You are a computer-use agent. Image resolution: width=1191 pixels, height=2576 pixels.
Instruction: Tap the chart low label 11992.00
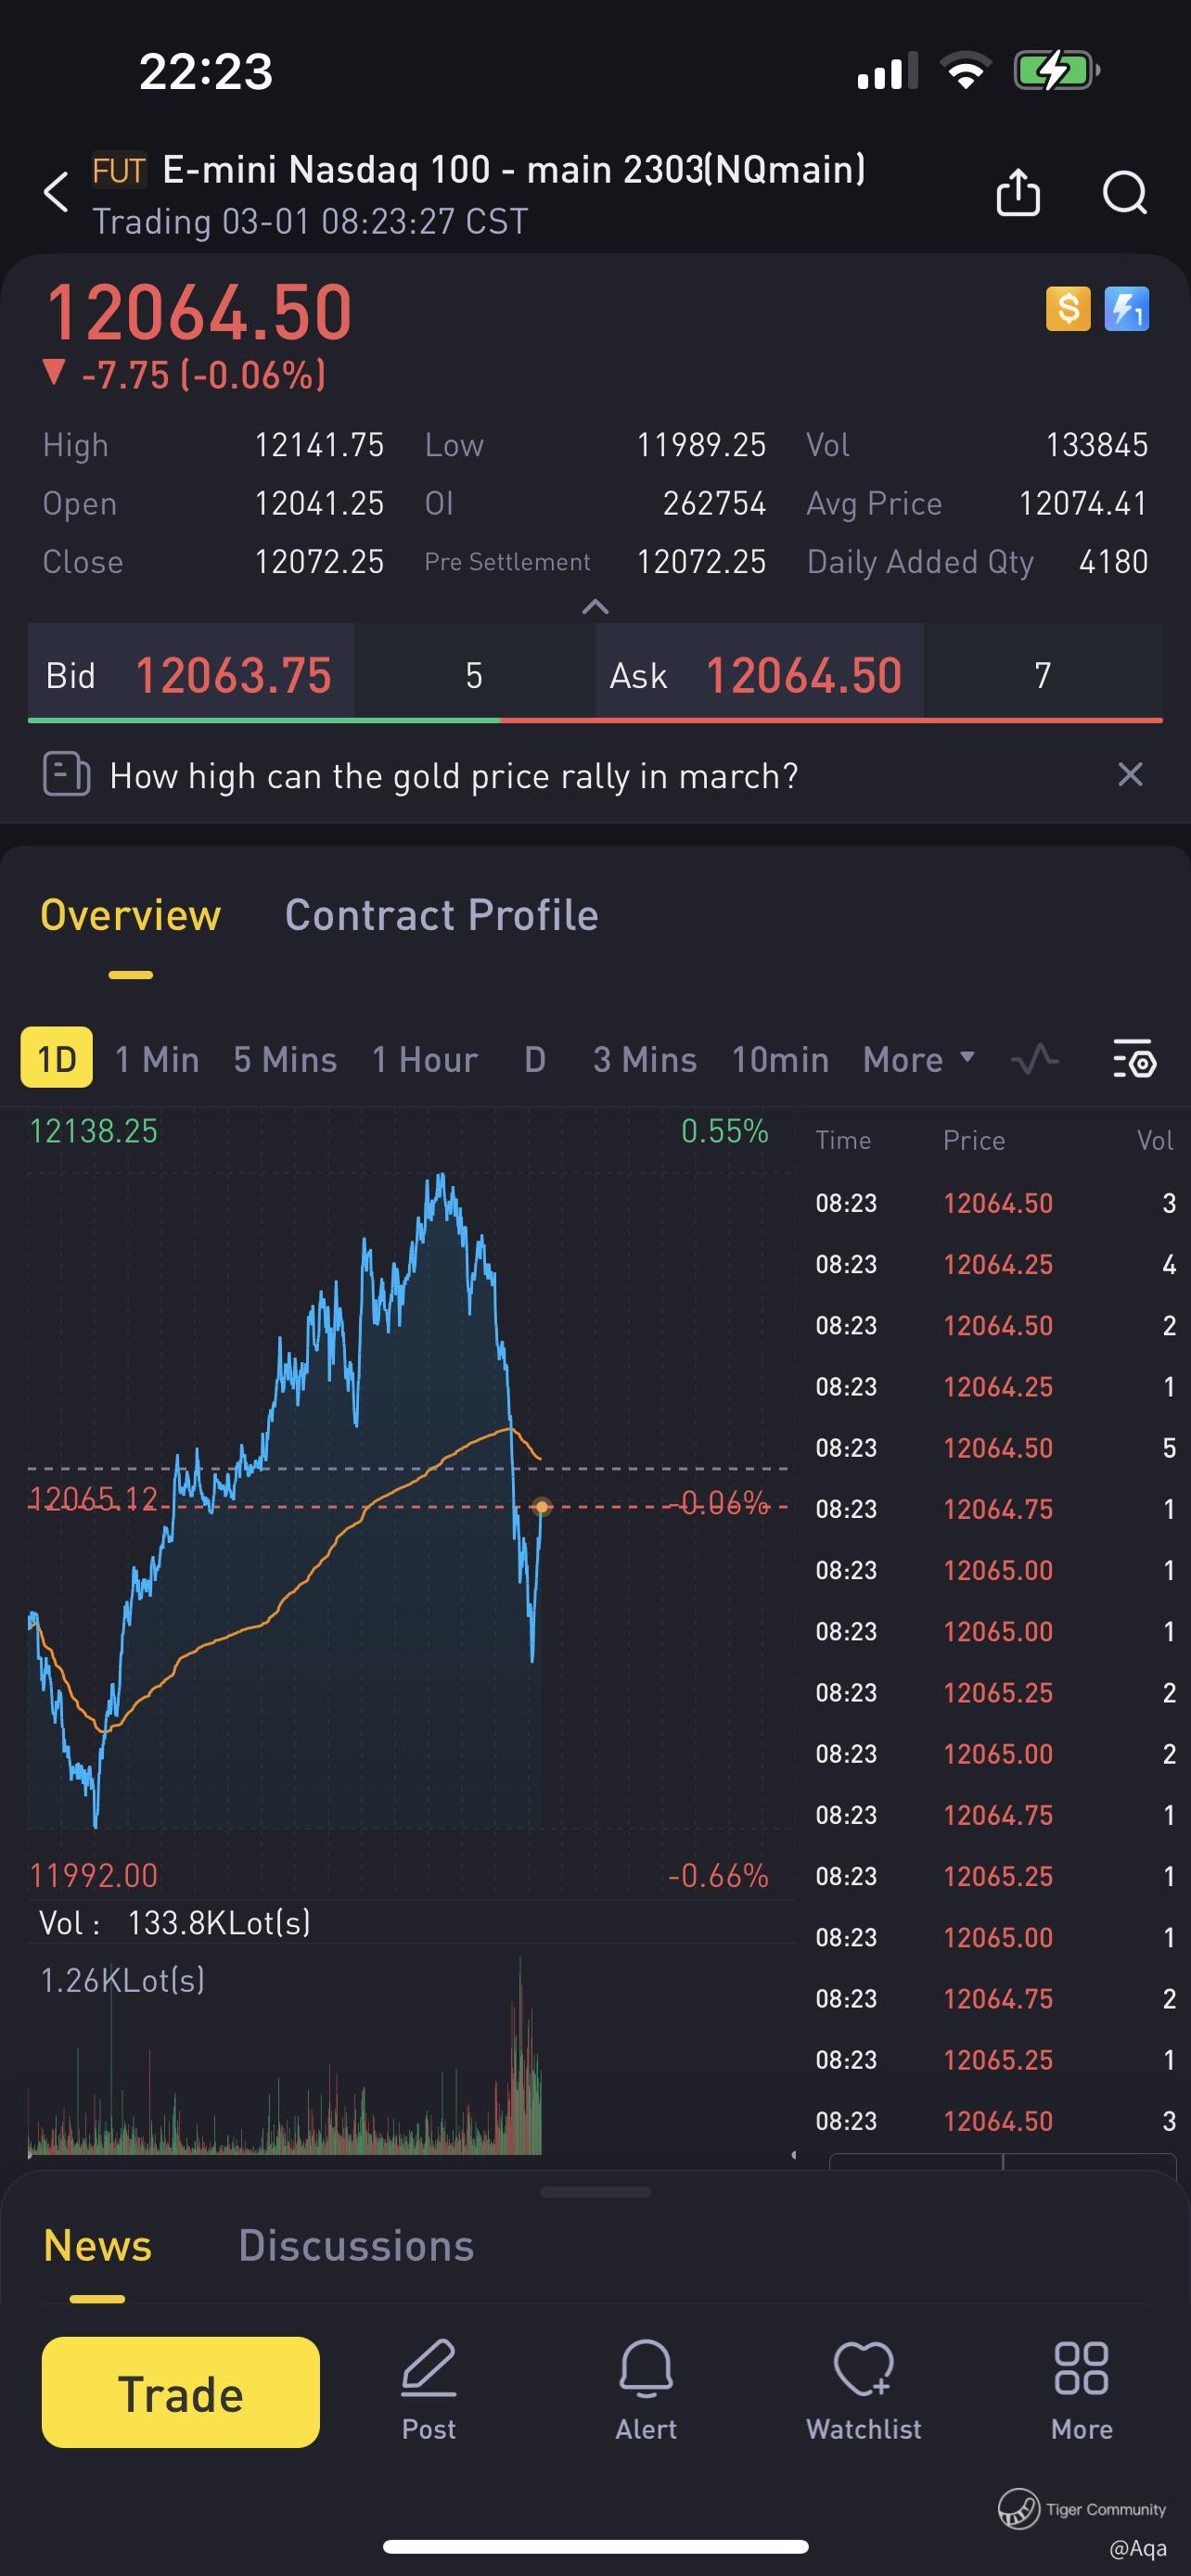(94, 1875)
